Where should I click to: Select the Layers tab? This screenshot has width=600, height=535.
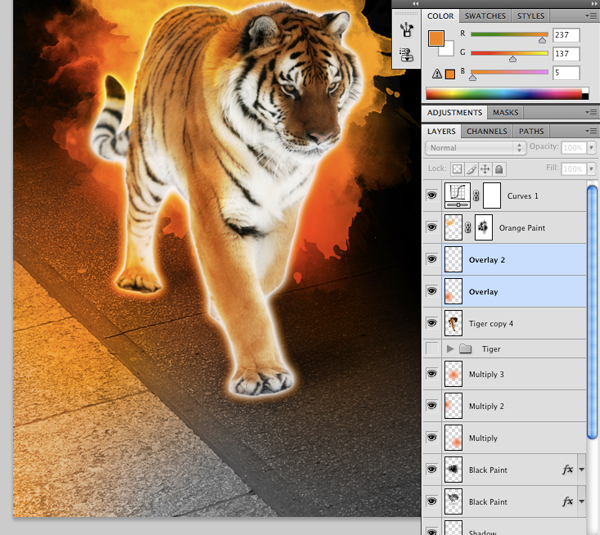click(441, 131)
